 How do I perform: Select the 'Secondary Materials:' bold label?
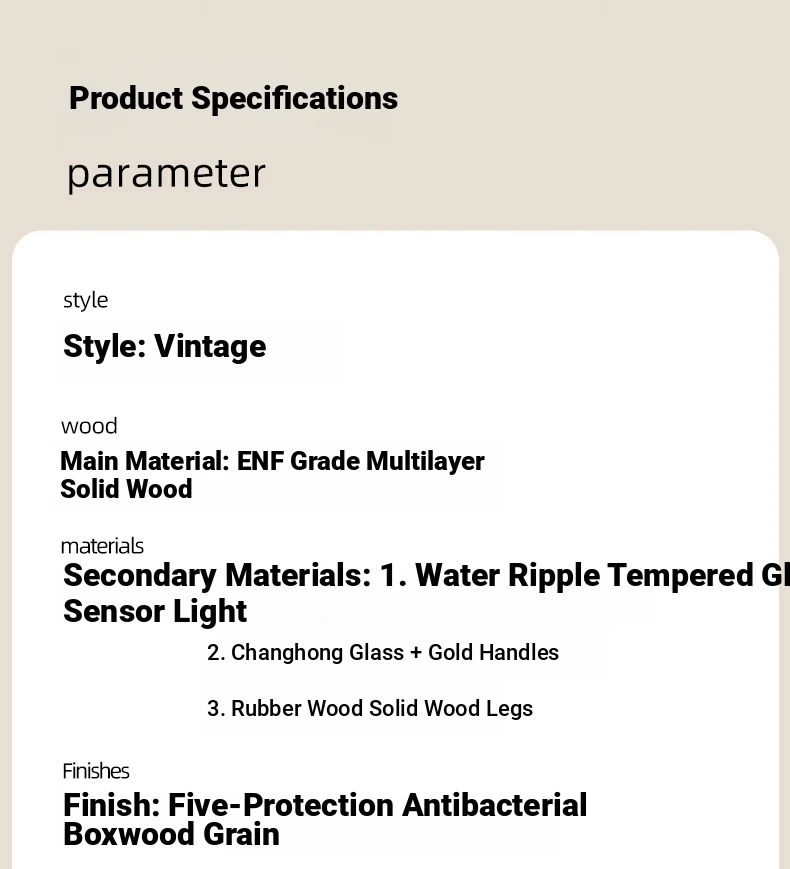(216, 575)
